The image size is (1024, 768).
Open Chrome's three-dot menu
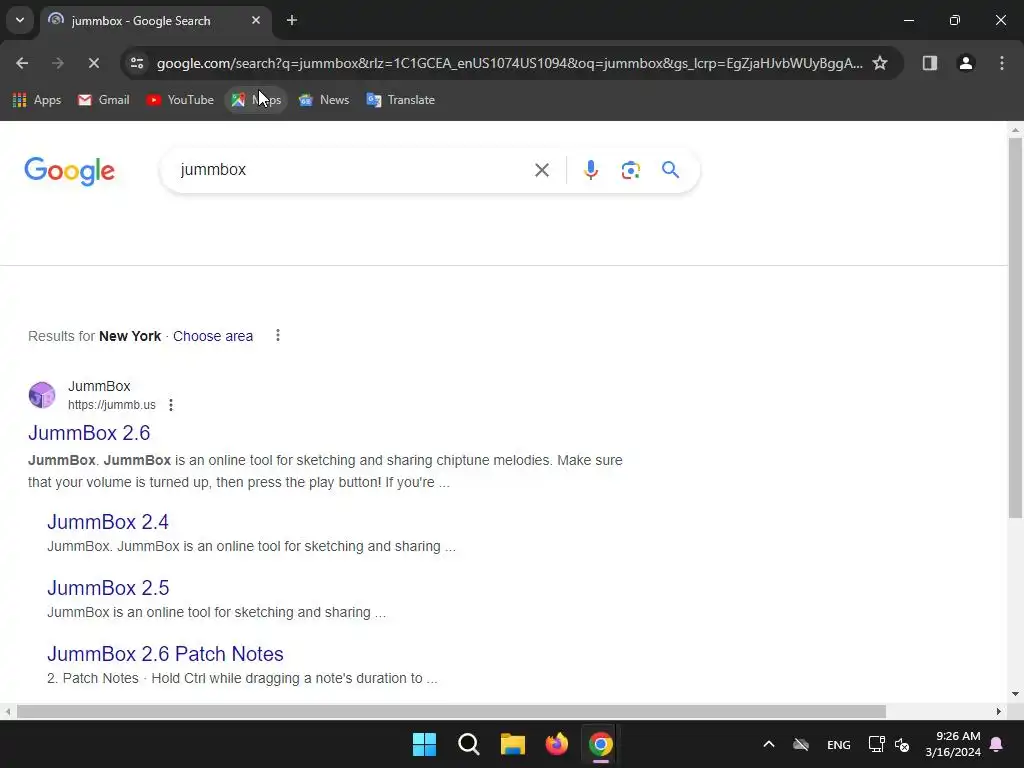click(1001, 63)
